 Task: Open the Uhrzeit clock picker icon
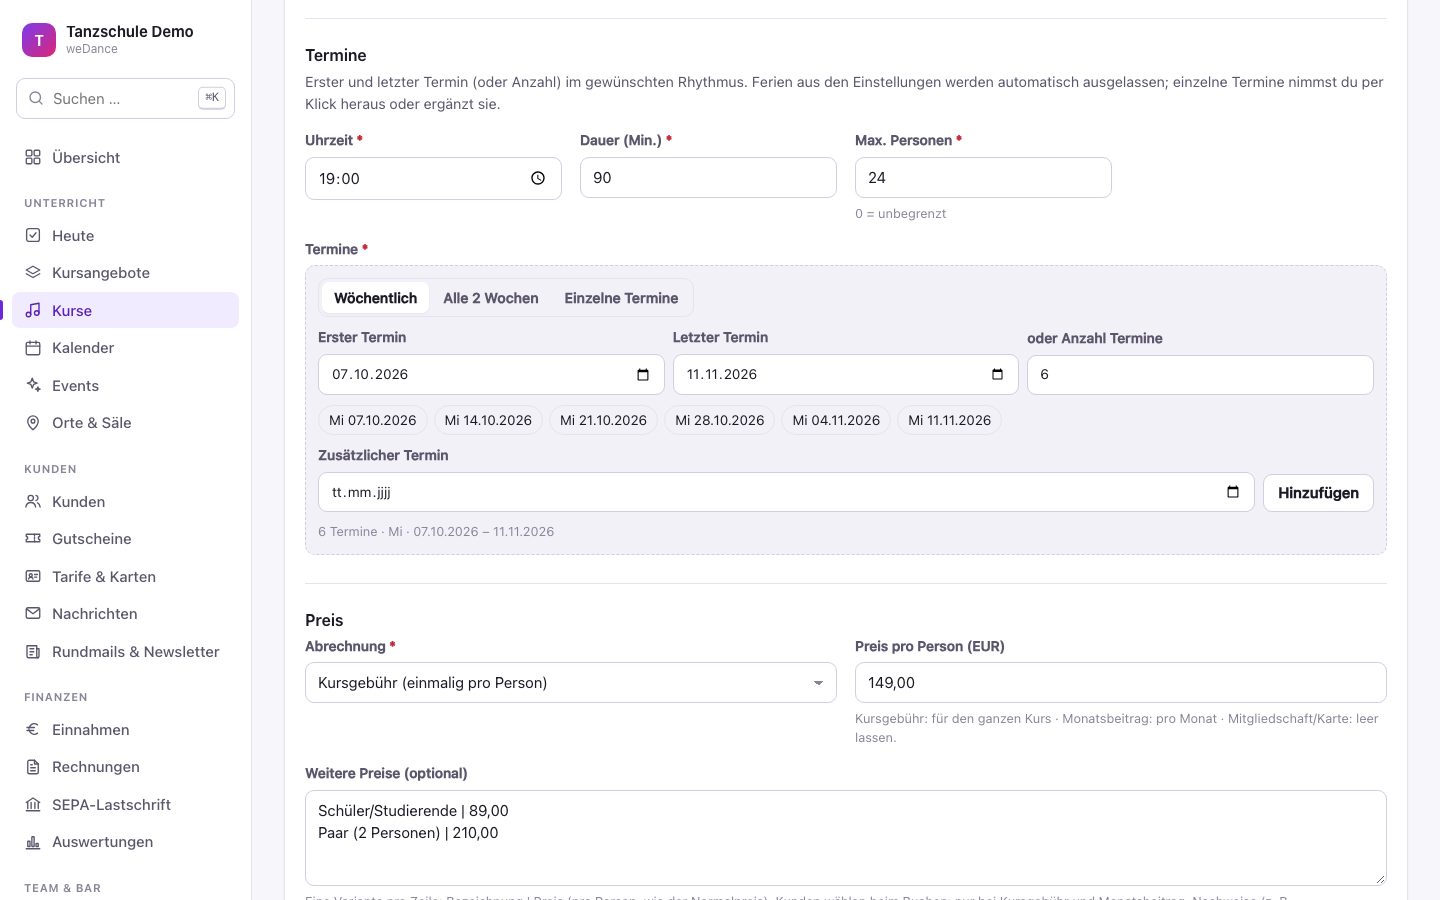pos(538,178)
